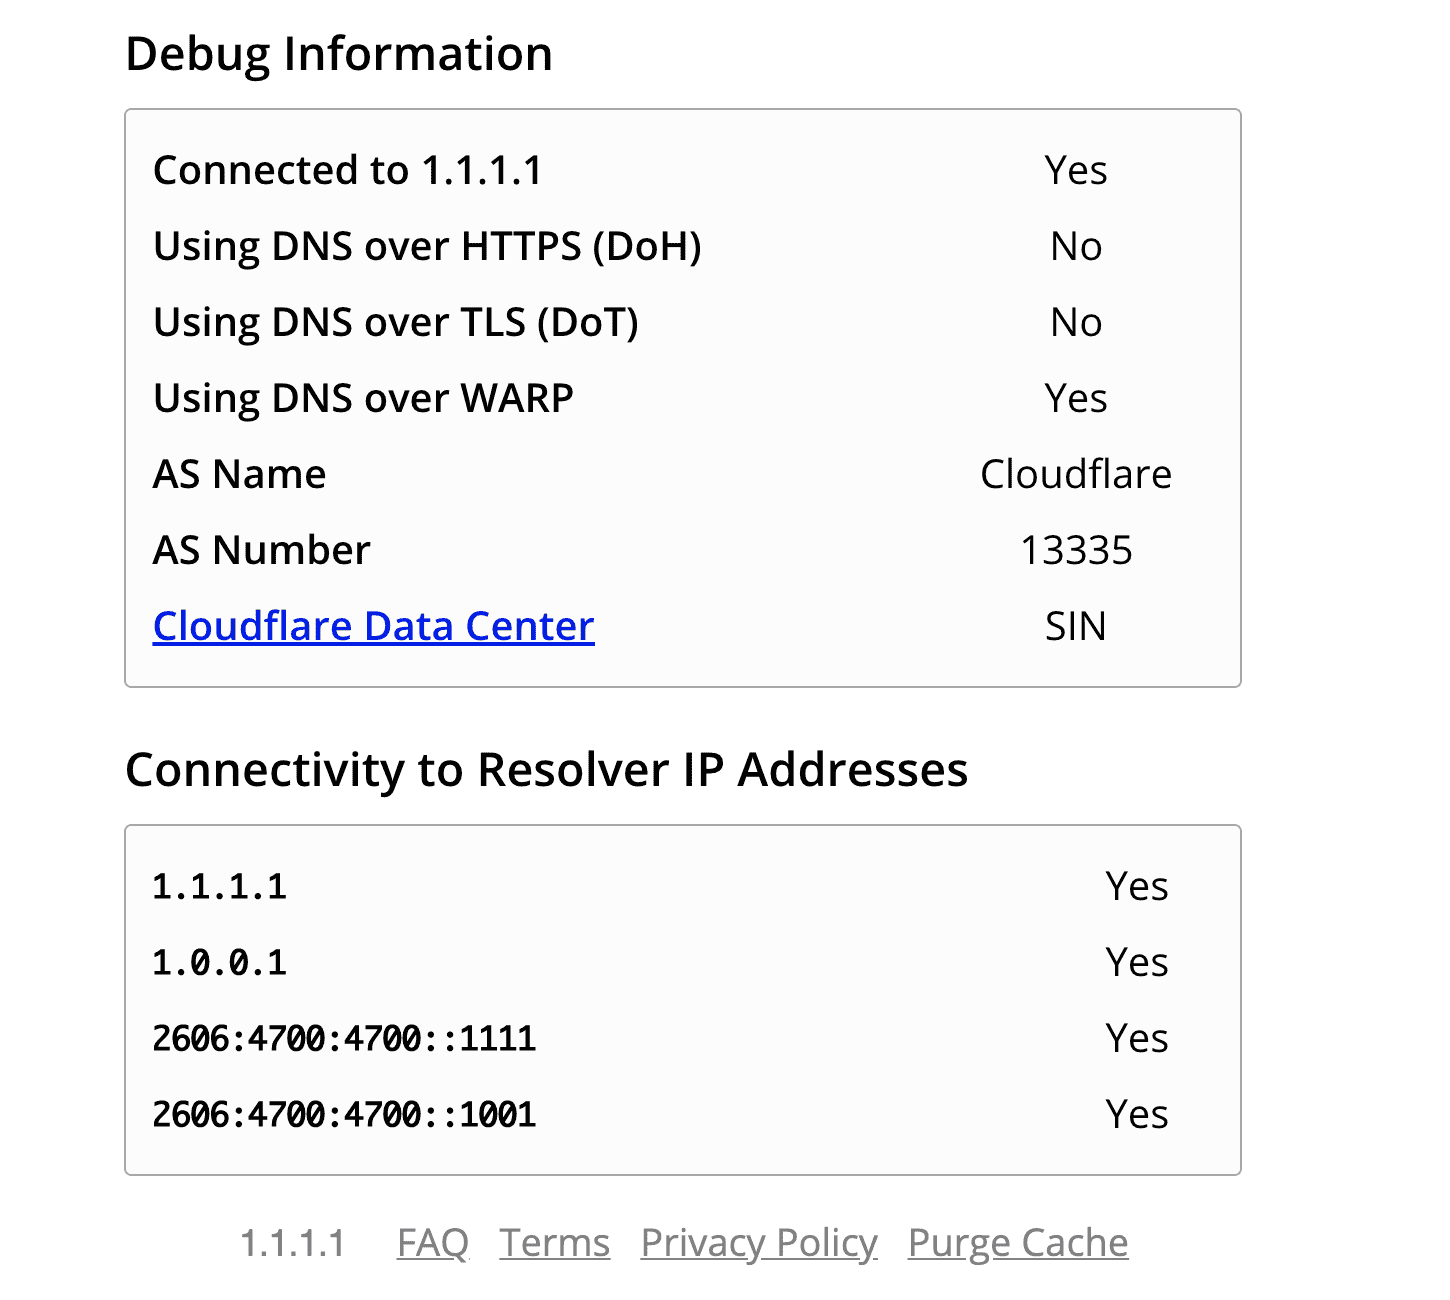This screenshot has height=1300, width=1450.
Task: Click the 1.0.0.1 resolver address row
Action: (x=683, y=962)
